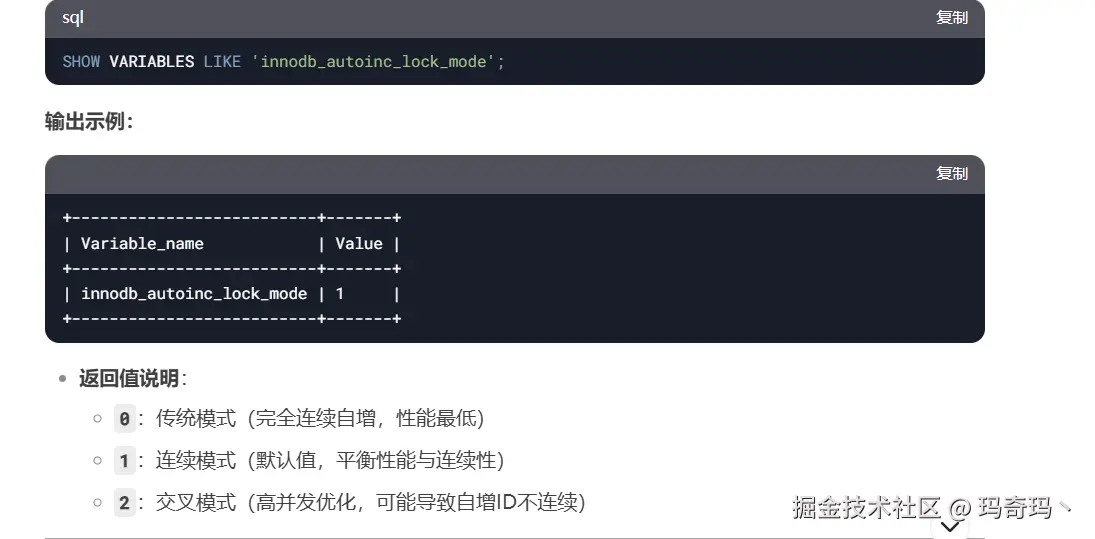Viewport: 1095px width, 539px height.
Task: Copy the SQL query code block
Action: (x=951, y=17)
